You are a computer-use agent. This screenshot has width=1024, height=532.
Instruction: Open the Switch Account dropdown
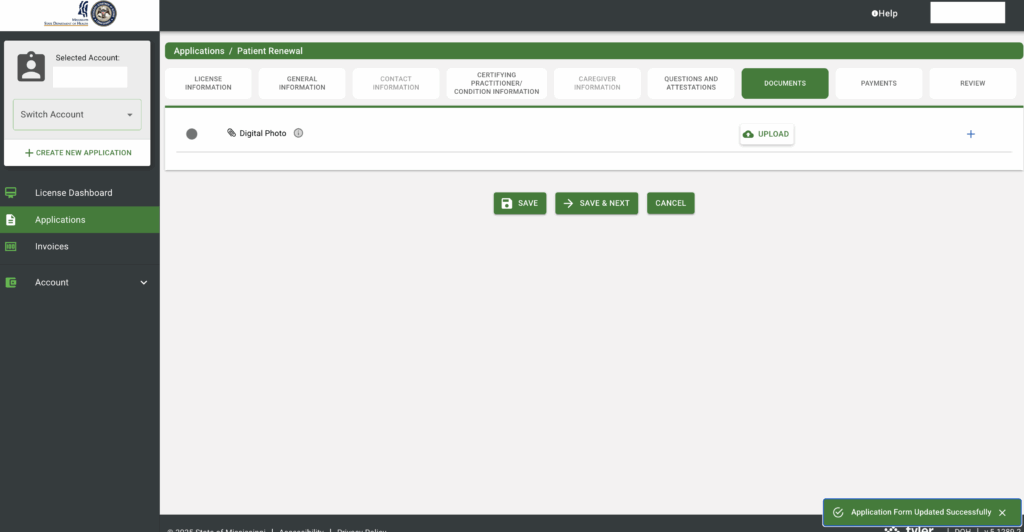(x=77, y=115)
